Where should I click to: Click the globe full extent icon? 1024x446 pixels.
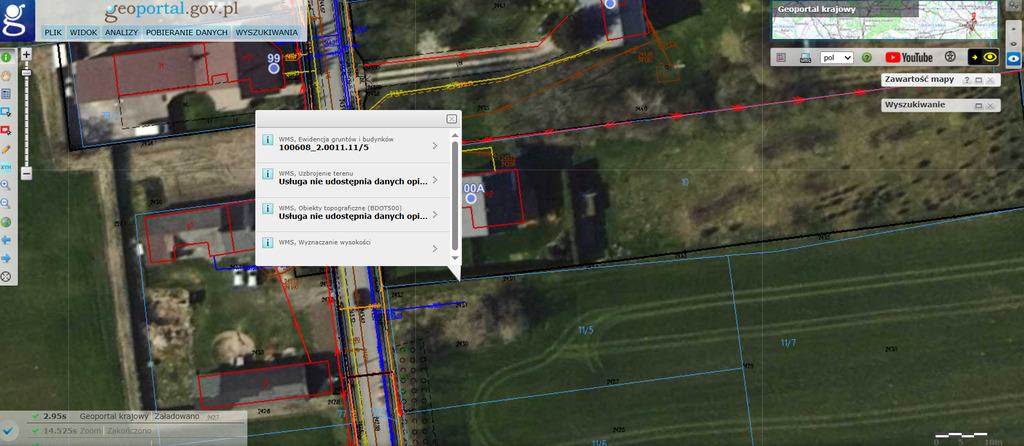6,222
